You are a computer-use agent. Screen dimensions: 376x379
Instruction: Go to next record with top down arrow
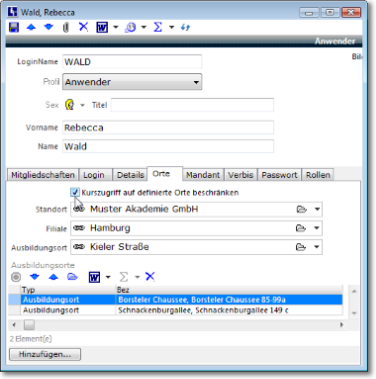pos(49,27)
